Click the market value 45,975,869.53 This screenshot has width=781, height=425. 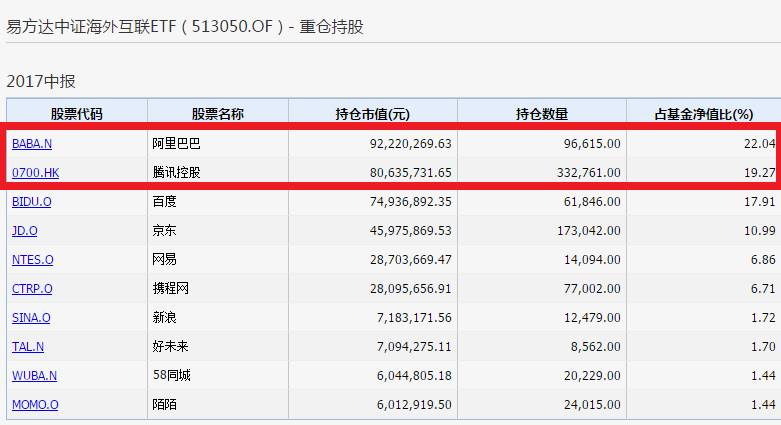pyautogui.click(x=410, y=231)
